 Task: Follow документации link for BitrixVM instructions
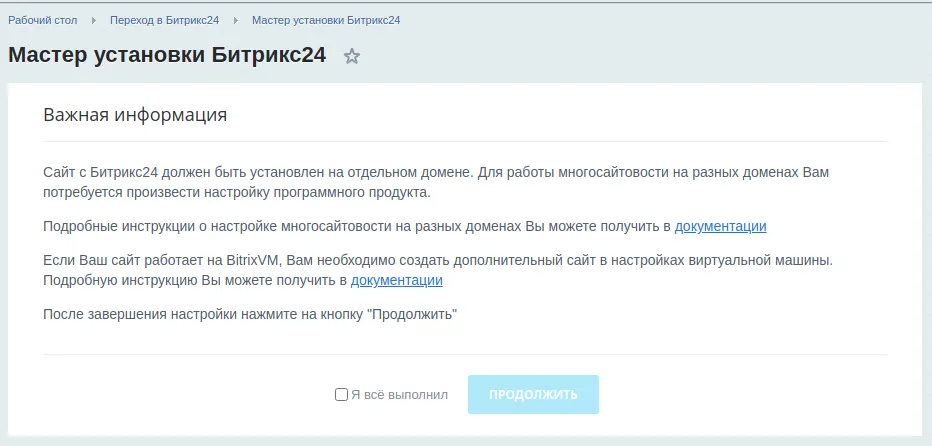pos(396,280)
